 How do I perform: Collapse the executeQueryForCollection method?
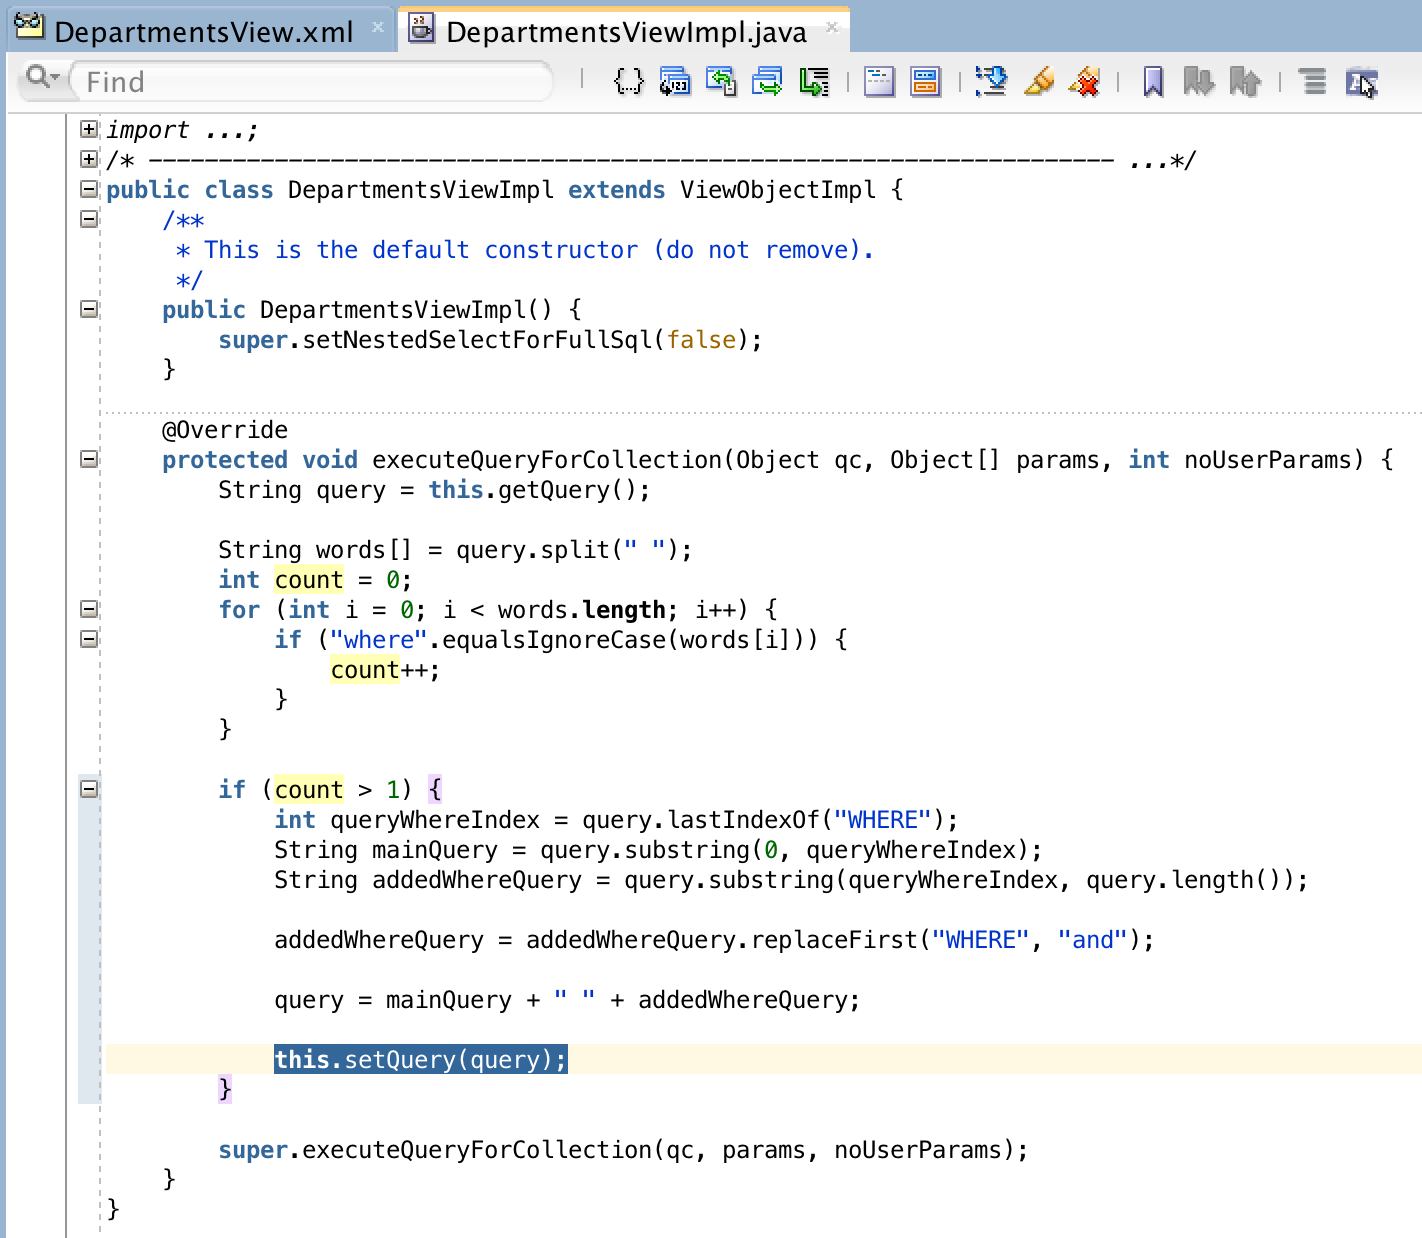89,459
